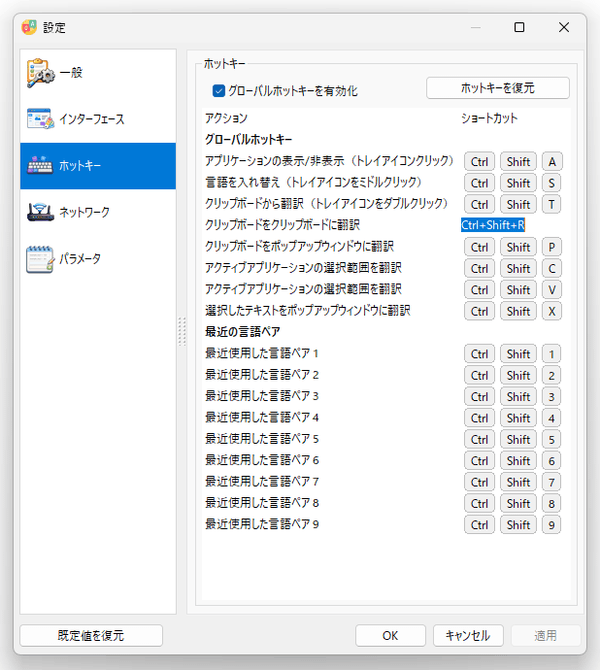
Task: Click the ホットキー keyboard icon
Action: [x=40, y=165]
